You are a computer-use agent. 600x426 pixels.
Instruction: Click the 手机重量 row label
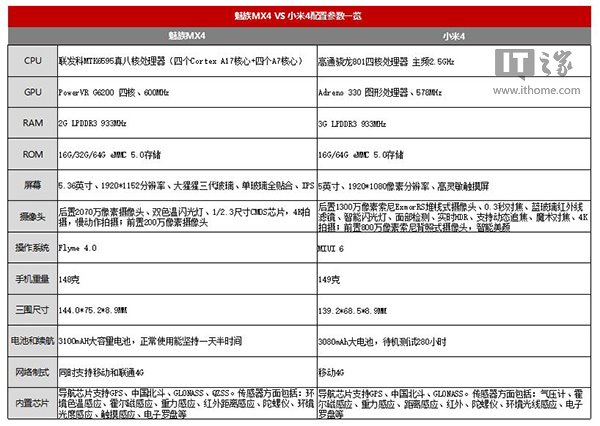tap(33, 276)
